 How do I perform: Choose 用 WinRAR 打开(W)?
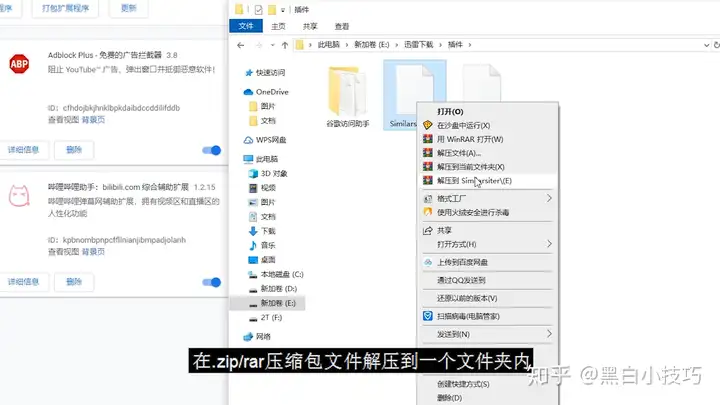487,139
